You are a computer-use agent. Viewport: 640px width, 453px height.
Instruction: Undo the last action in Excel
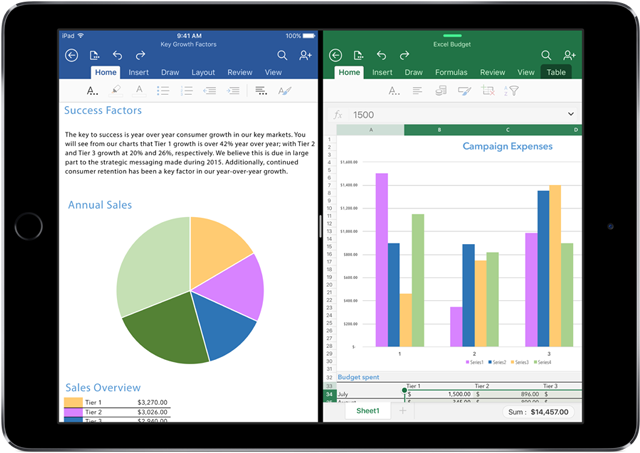[382, 55]
